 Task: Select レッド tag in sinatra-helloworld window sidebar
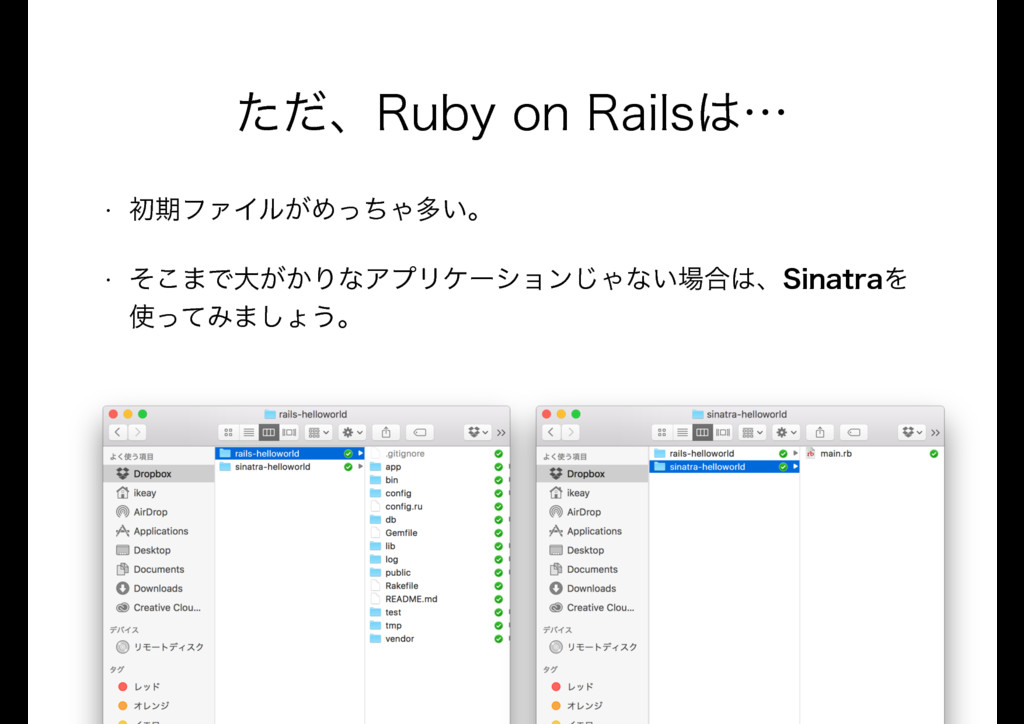coord(592,687)
